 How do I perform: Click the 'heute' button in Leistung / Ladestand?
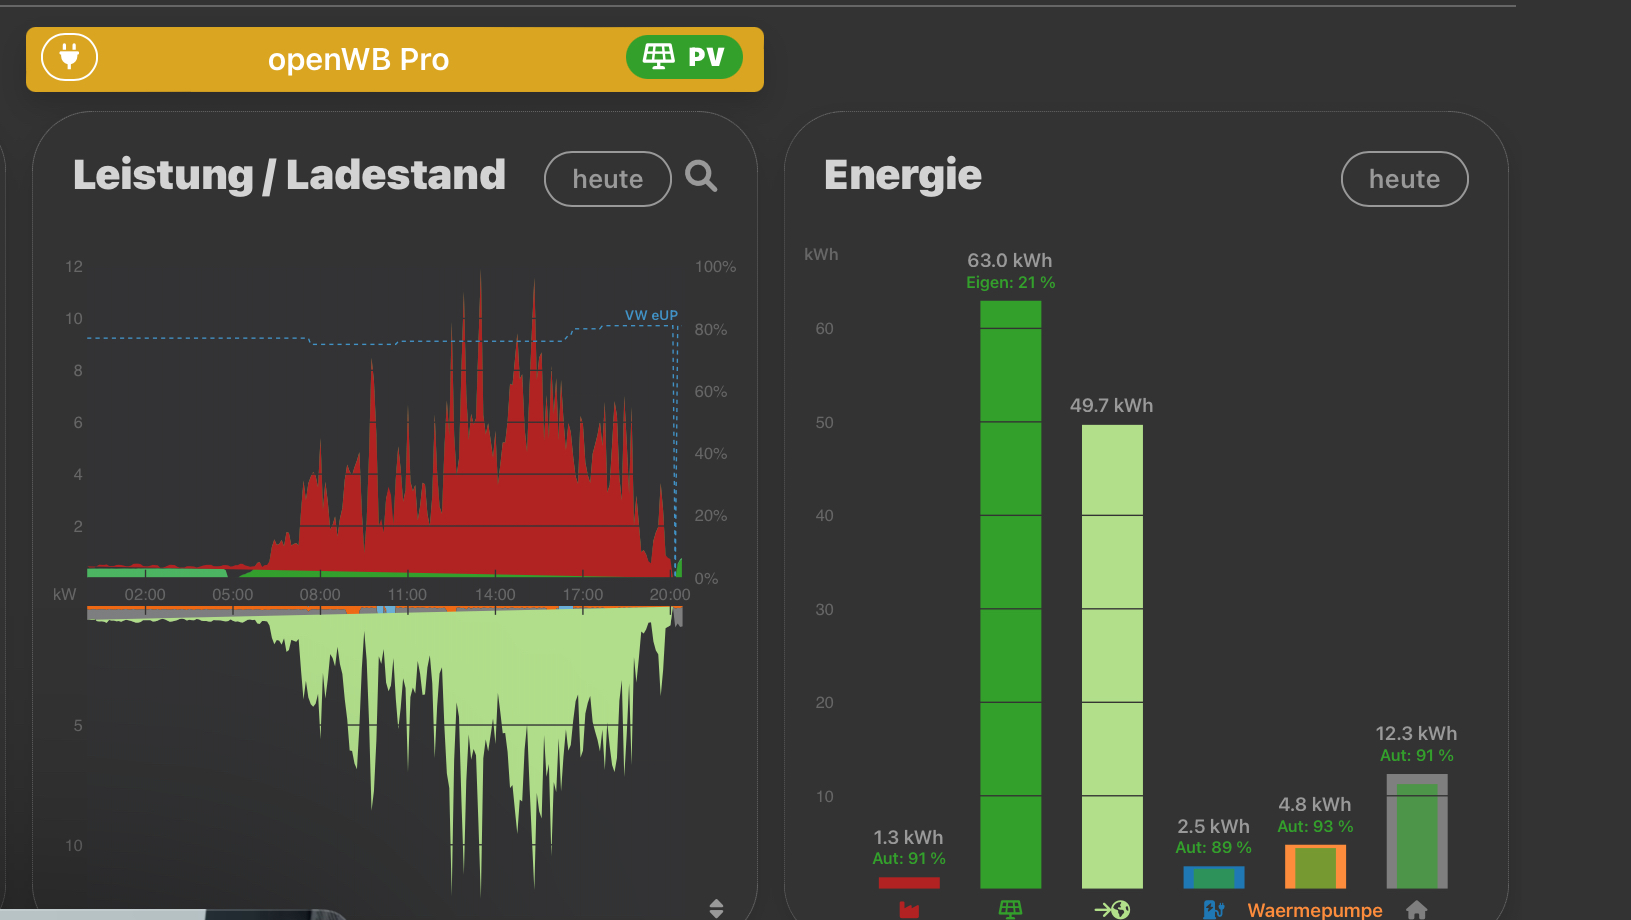coord(607,179)
